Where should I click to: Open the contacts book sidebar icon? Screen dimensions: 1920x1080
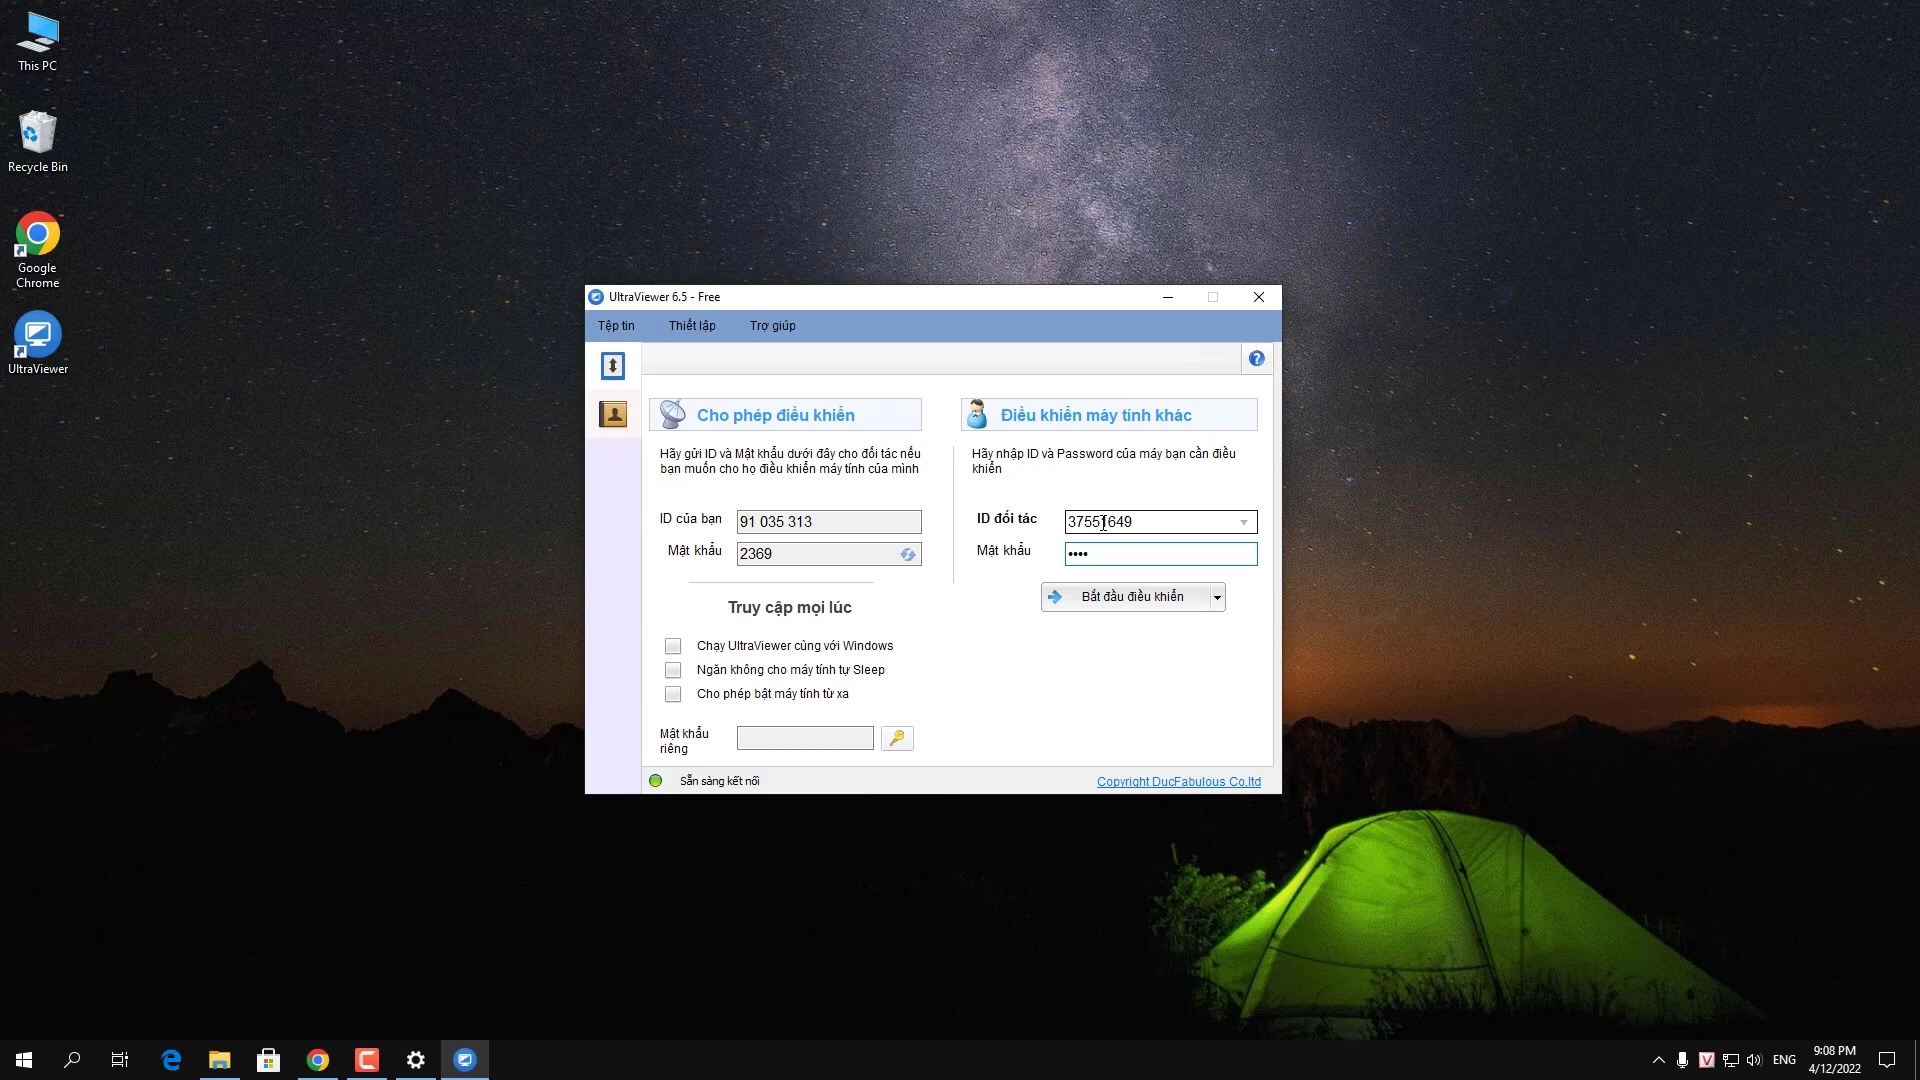coord(613,414)
